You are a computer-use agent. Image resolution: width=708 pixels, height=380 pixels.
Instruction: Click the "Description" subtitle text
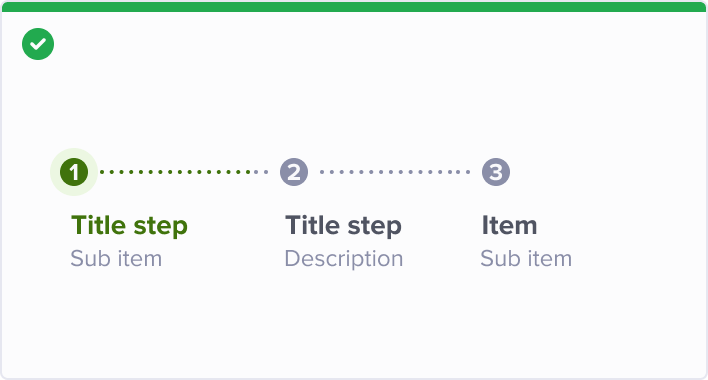pyautogui.click(x=344, y=259)
